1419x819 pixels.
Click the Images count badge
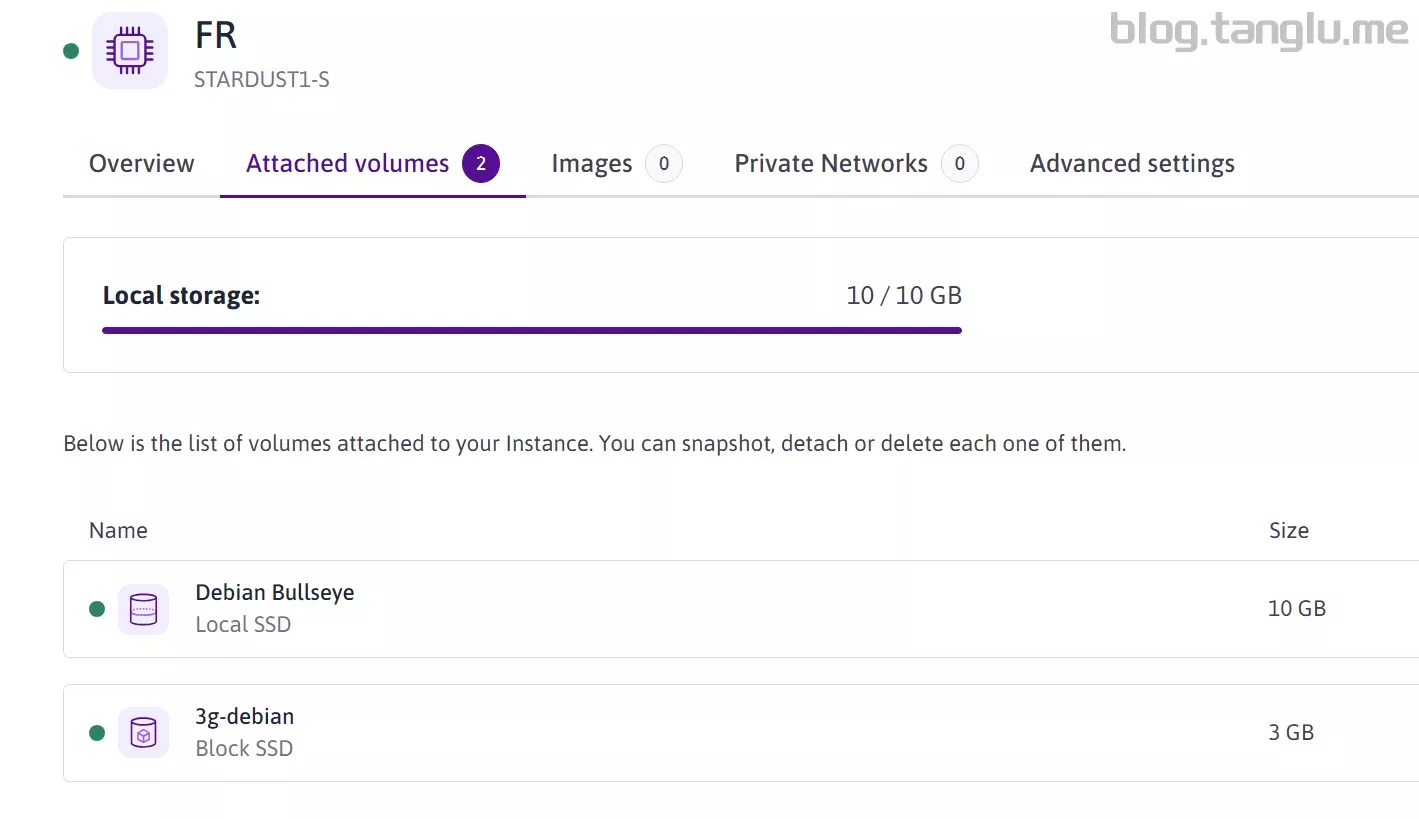point(663,164)
